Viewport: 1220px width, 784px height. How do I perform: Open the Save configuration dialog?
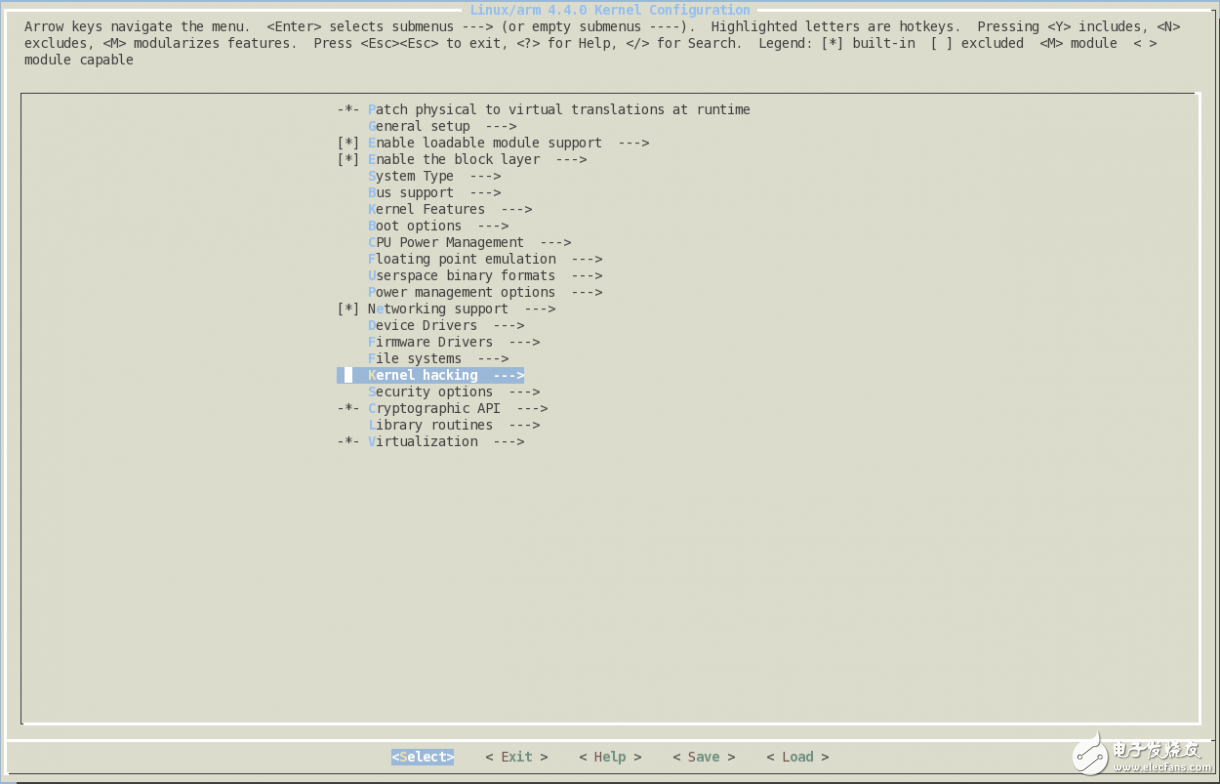click(703, 757)
